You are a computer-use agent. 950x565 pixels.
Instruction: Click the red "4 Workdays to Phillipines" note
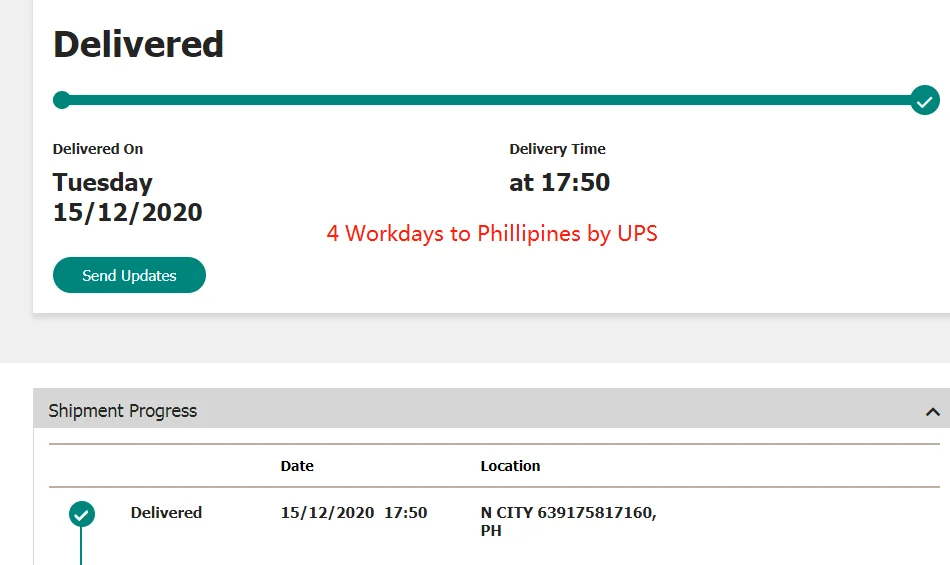click(x=491, y=234)
